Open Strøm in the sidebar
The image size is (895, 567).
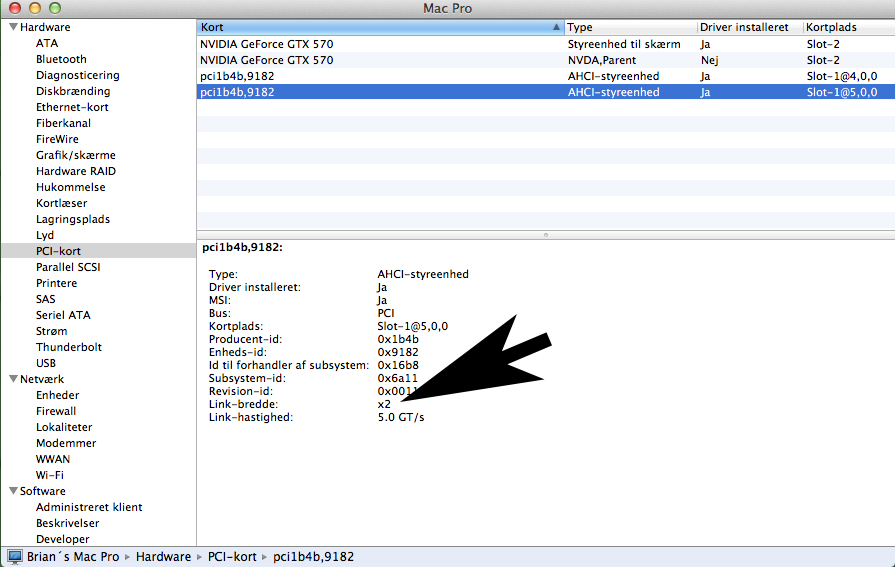click(51, 331)
